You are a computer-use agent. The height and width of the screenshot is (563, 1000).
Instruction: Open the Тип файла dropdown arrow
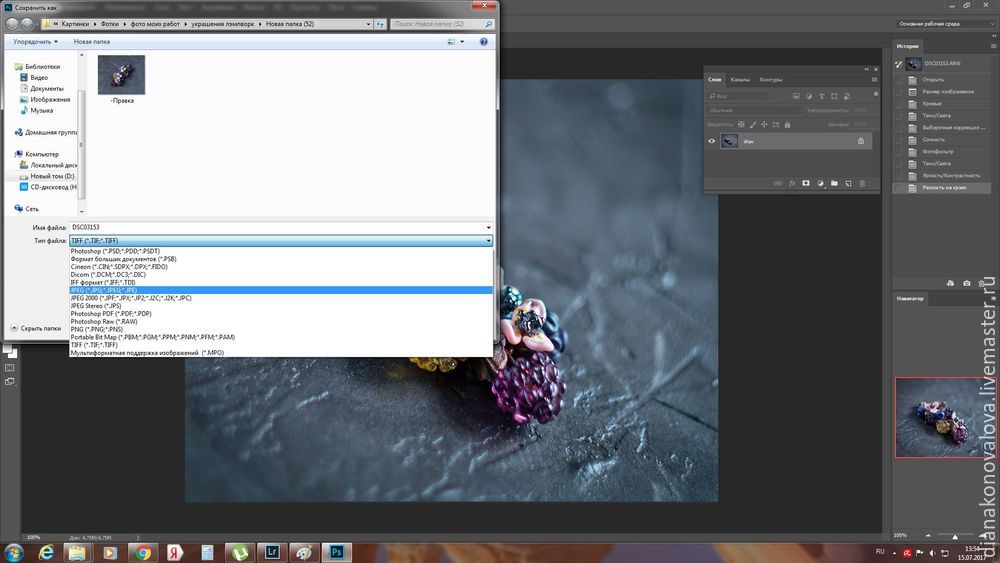pos(488,241)
